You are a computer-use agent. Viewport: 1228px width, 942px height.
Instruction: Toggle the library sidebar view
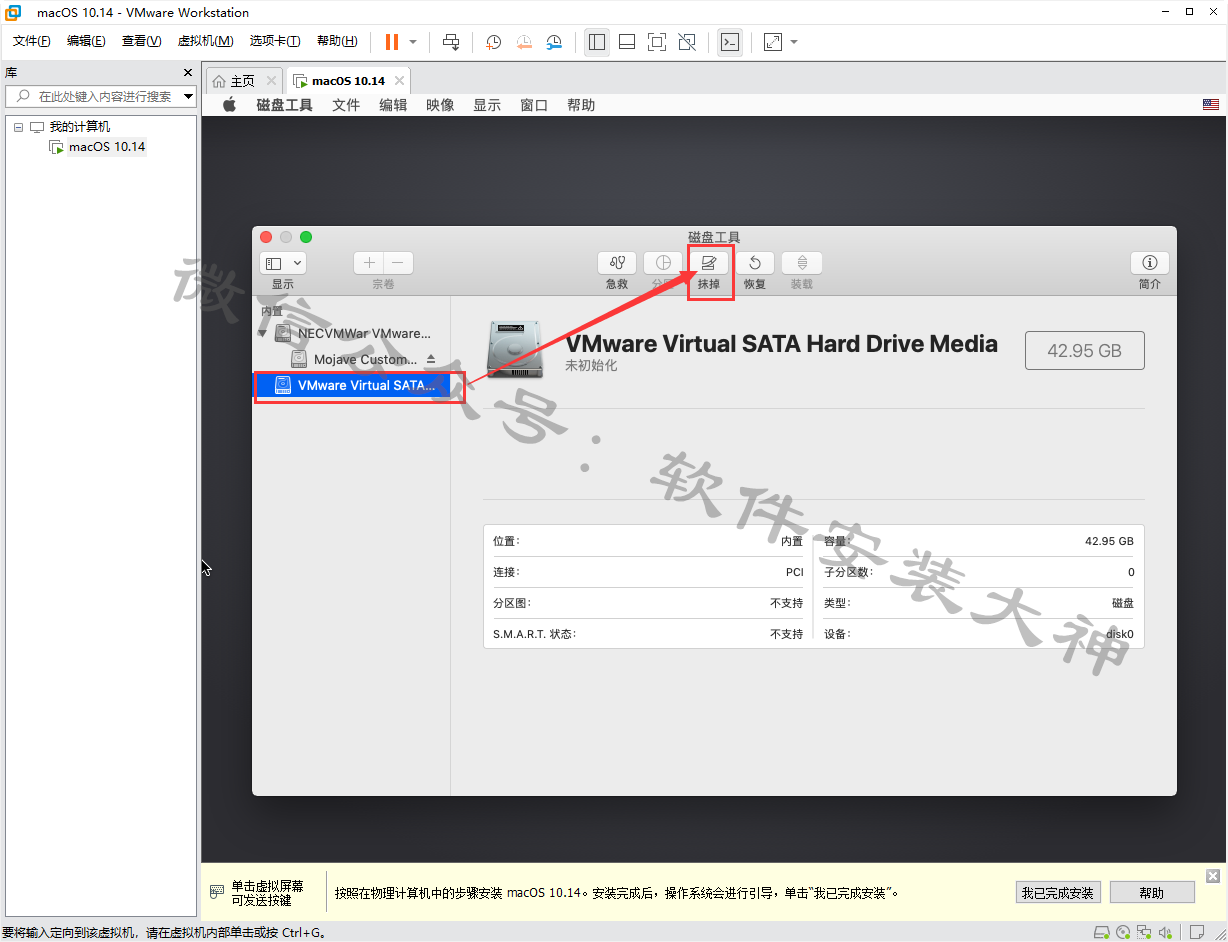597,42
